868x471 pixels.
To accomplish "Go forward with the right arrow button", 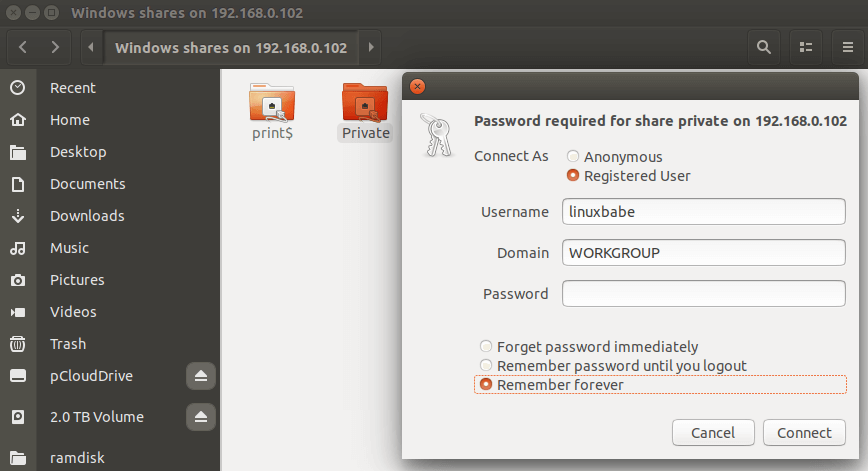I will (x=56, y=47).
